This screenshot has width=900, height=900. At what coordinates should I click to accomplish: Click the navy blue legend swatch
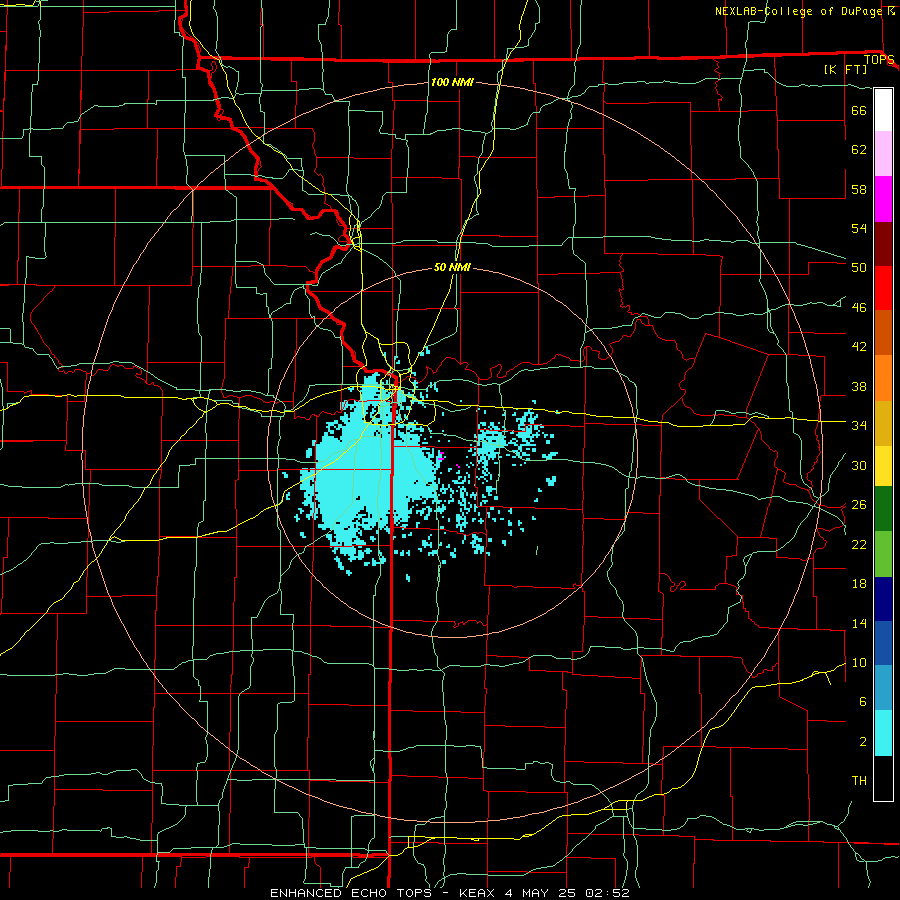(883, 599)
